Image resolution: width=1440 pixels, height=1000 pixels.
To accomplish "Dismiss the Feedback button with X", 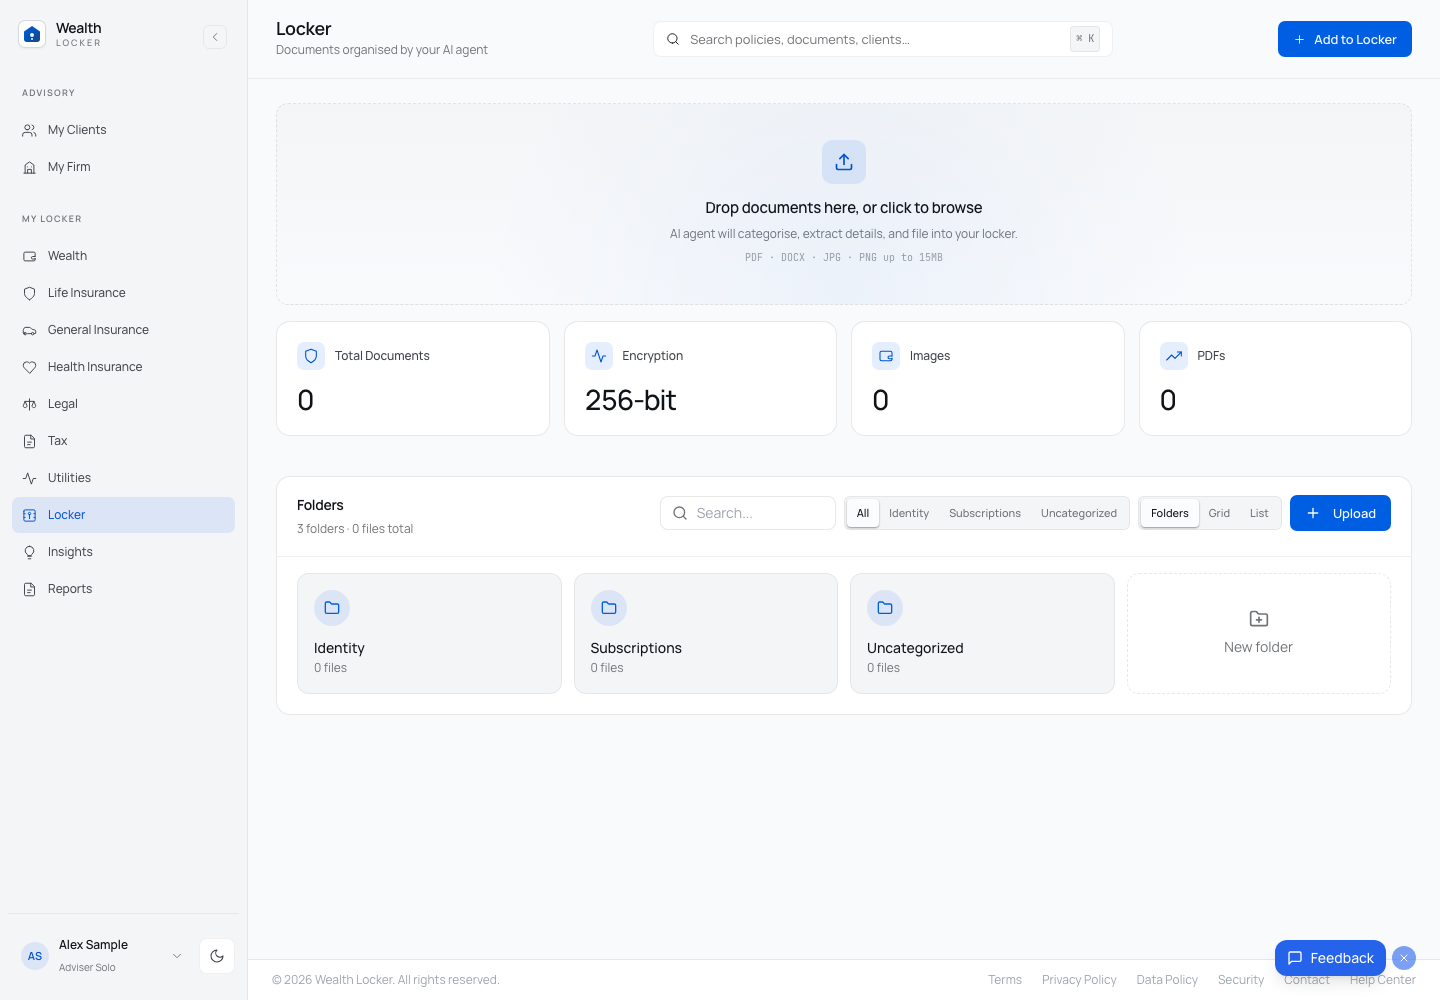I will (x=1404, y=958).
